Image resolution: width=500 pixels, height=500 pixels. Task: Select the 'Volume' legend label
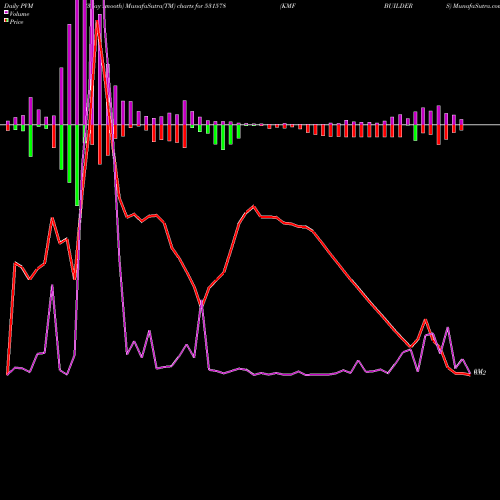[x=19, y=14]
